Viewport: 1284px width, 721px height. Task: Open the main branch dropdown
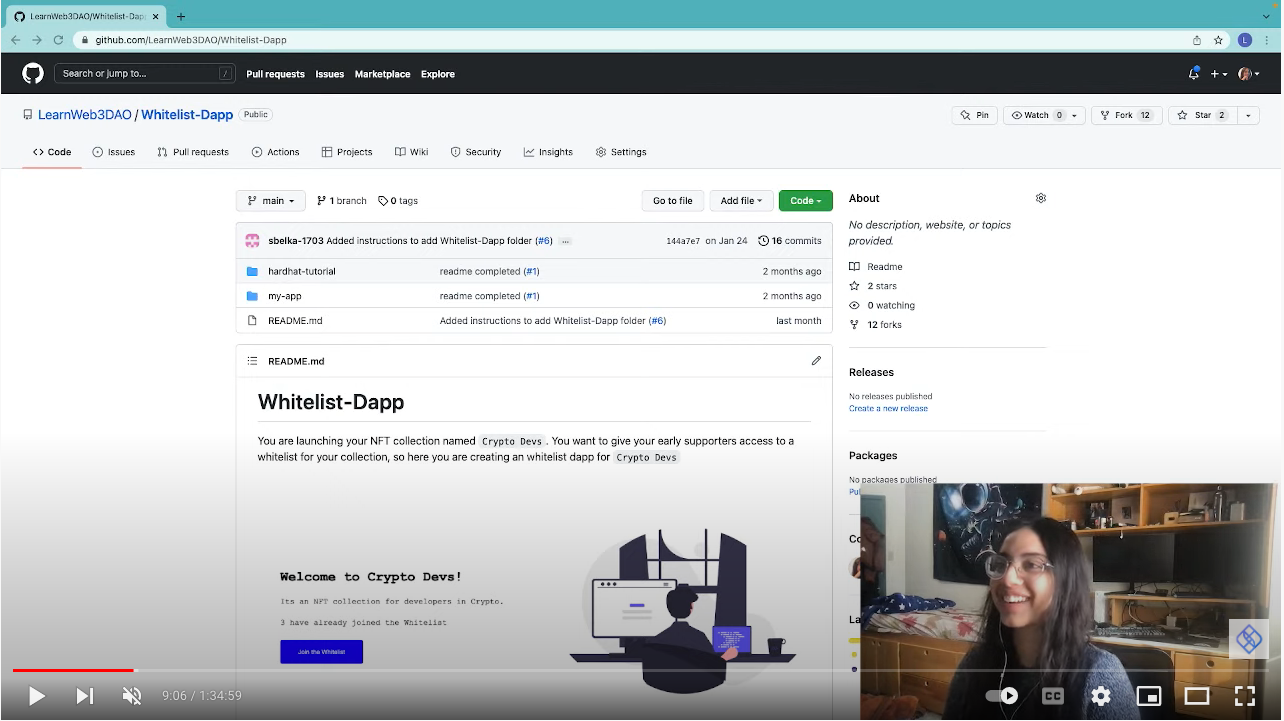click(x=271, y=201)
